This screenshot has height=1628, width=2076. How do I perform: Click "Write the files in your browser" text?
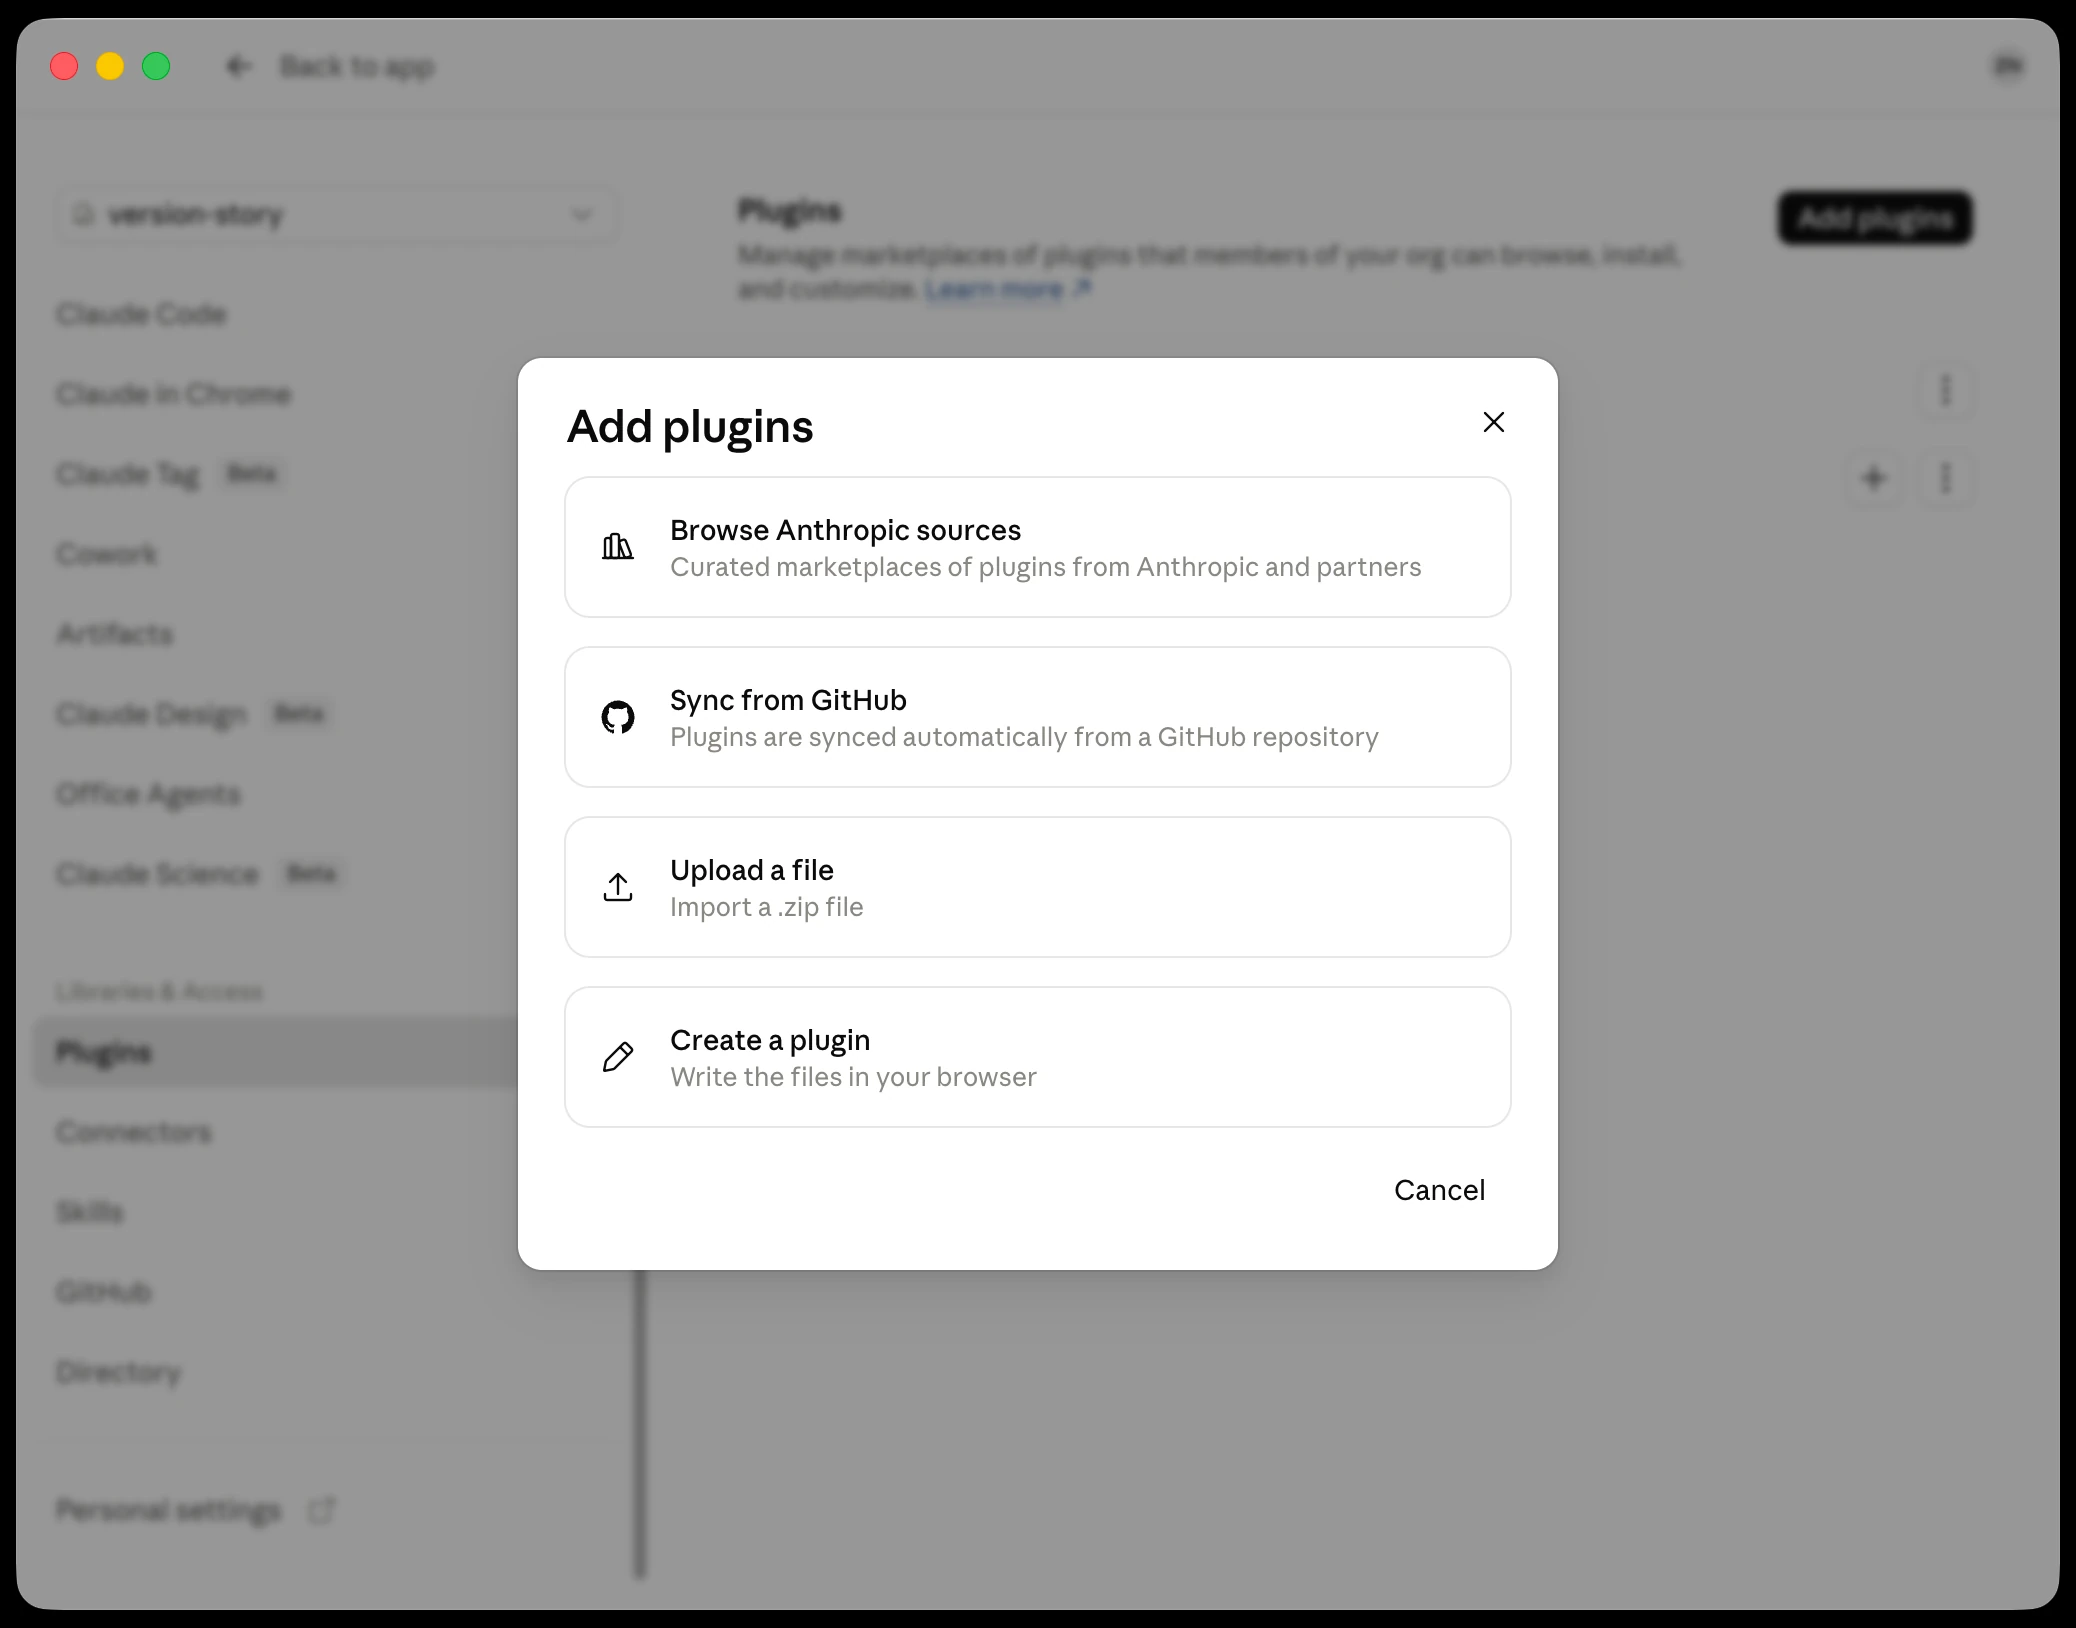[853, 1077]
